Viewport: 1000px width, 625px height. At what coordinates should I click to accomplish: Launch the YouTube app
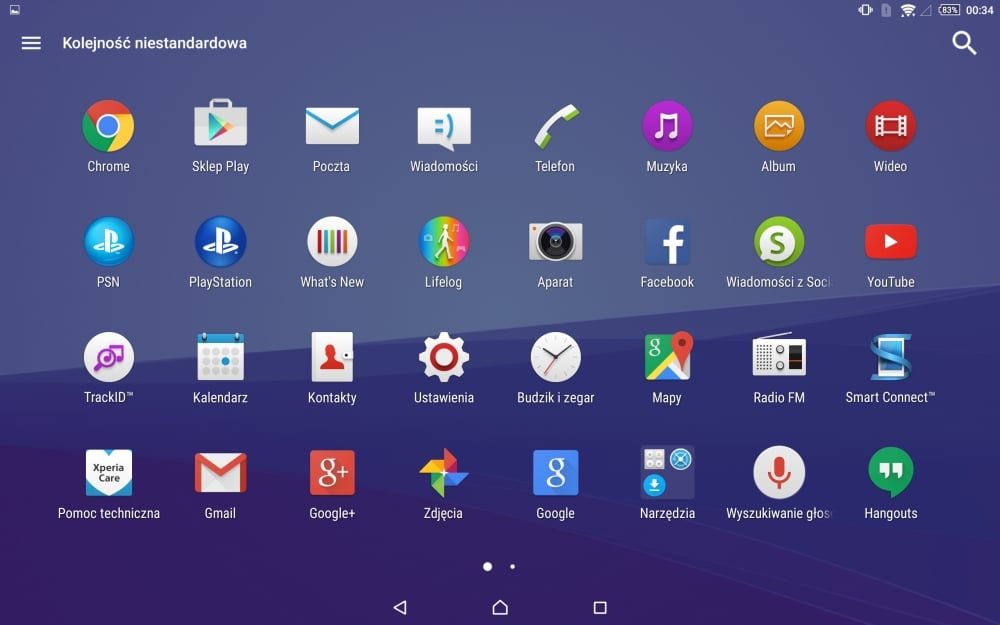891,242
